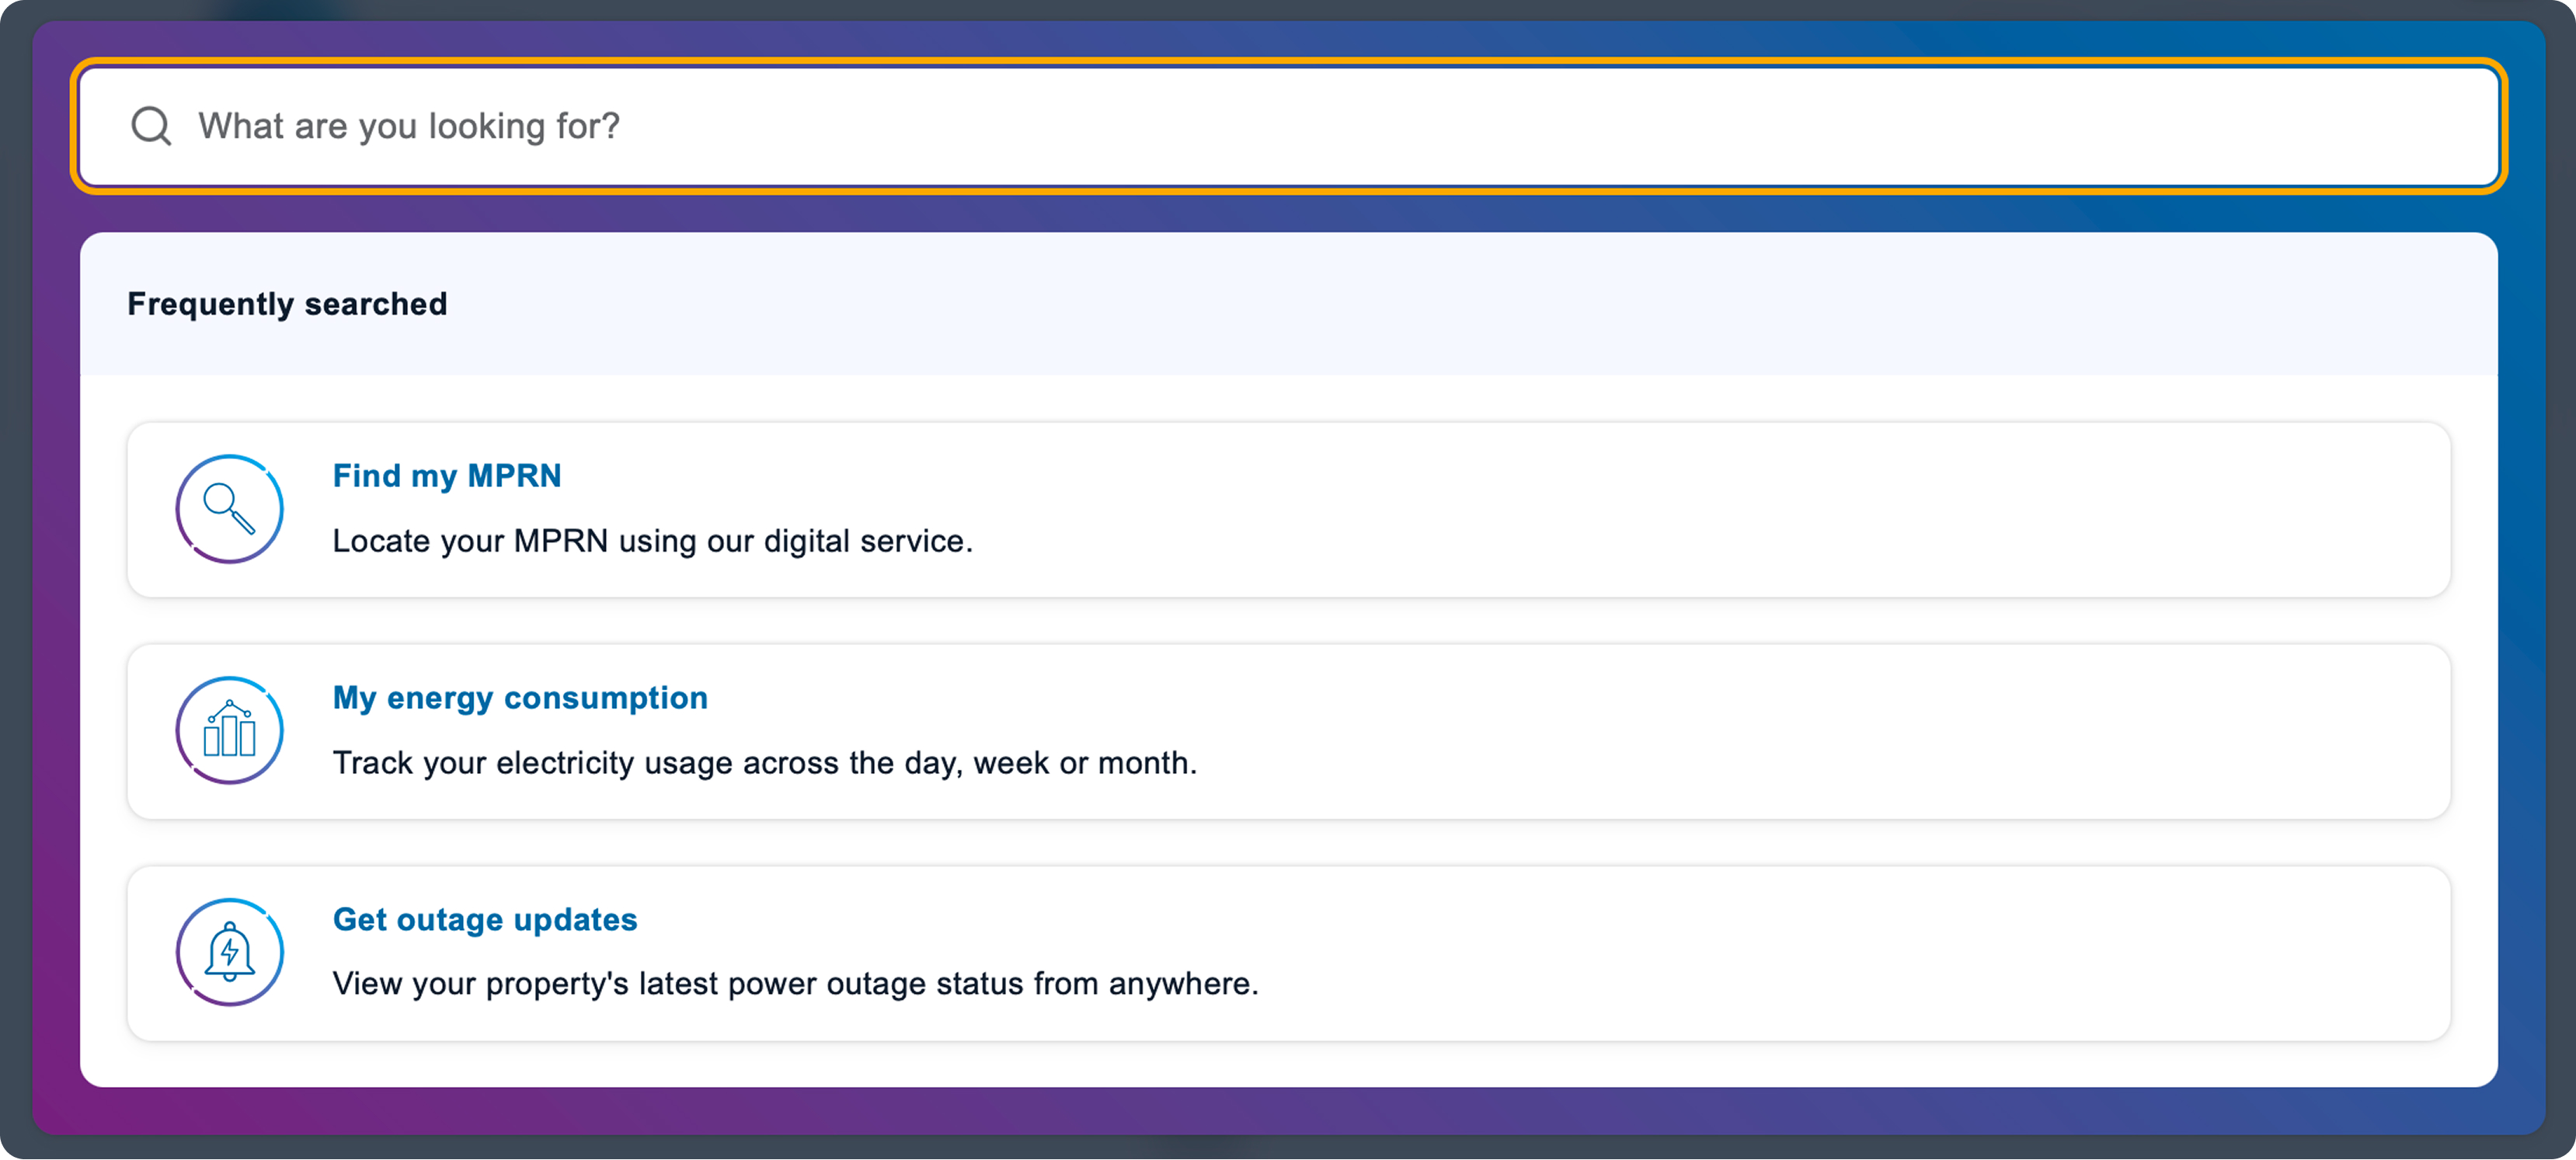Open the Find my MPRN link
Screen dimensions: 2576x1160
point(447,476)
